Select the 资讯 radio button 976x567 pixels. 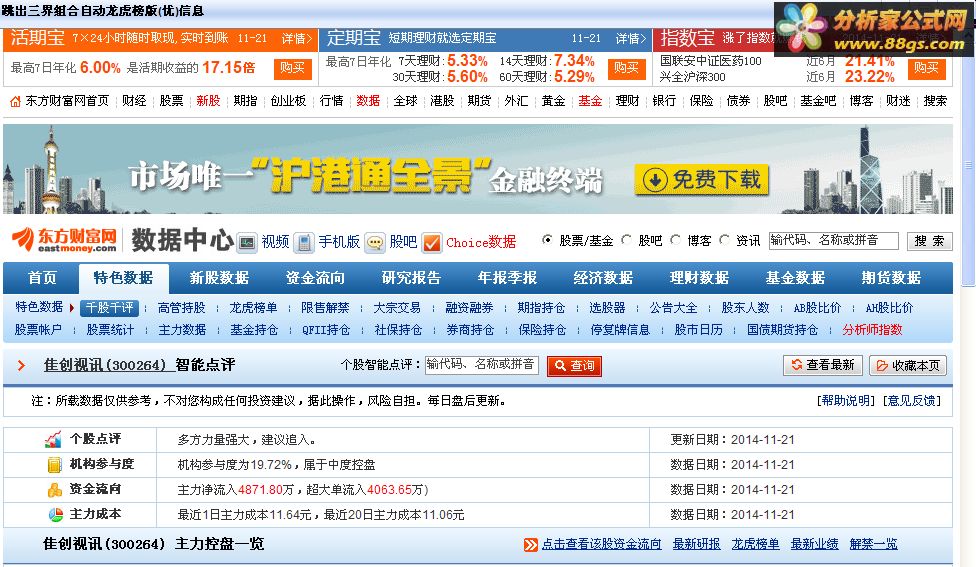point(724,240)
